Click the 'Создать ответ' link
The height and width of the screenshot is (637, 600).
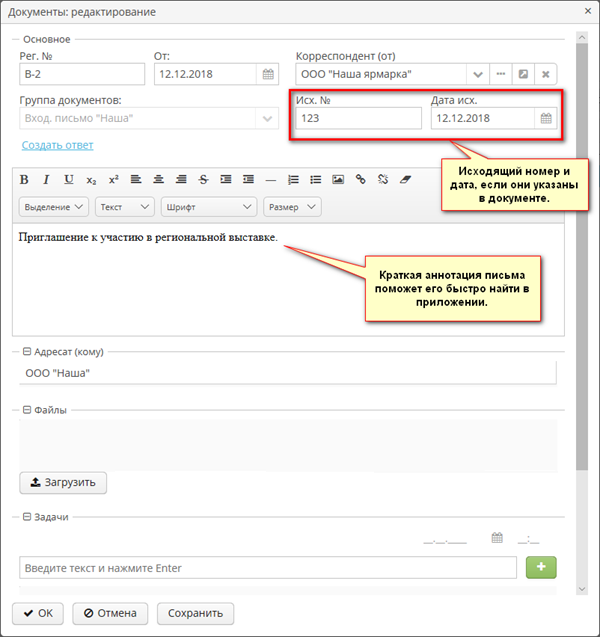(57, 145)
